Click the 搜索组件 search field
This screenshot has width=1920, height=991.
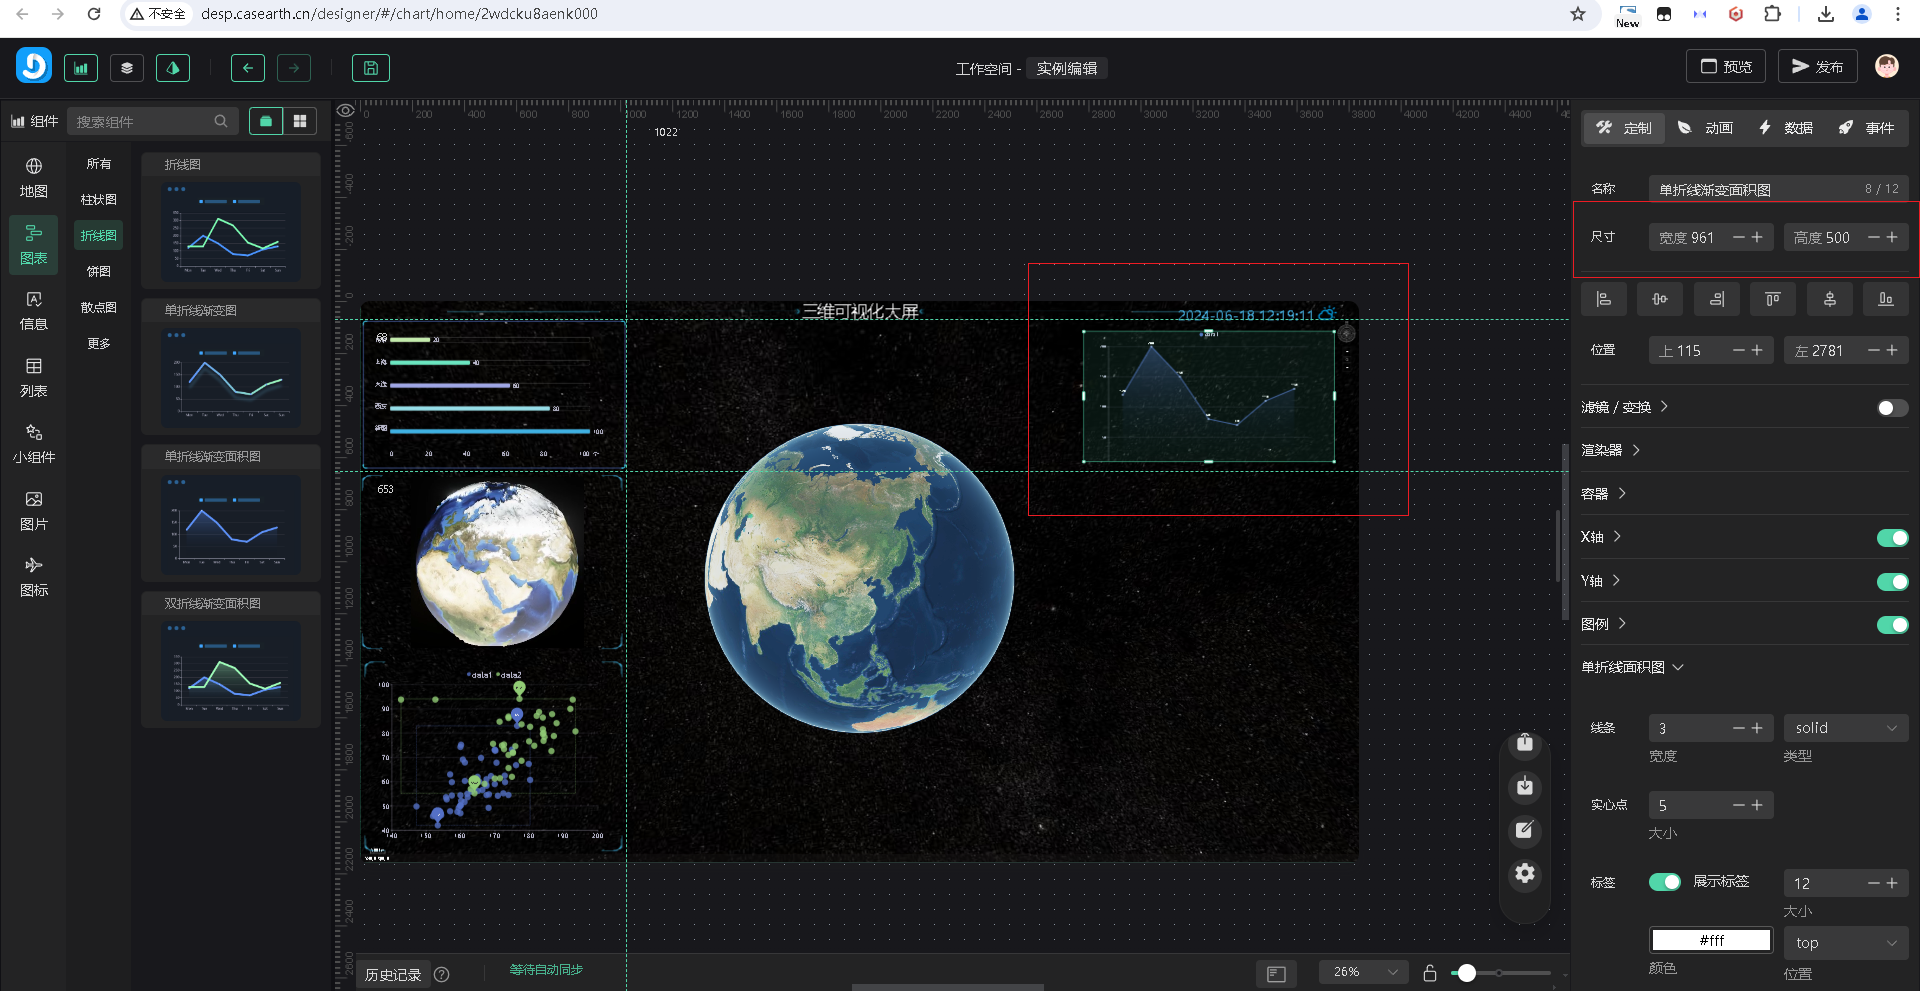tap(143, 122)
